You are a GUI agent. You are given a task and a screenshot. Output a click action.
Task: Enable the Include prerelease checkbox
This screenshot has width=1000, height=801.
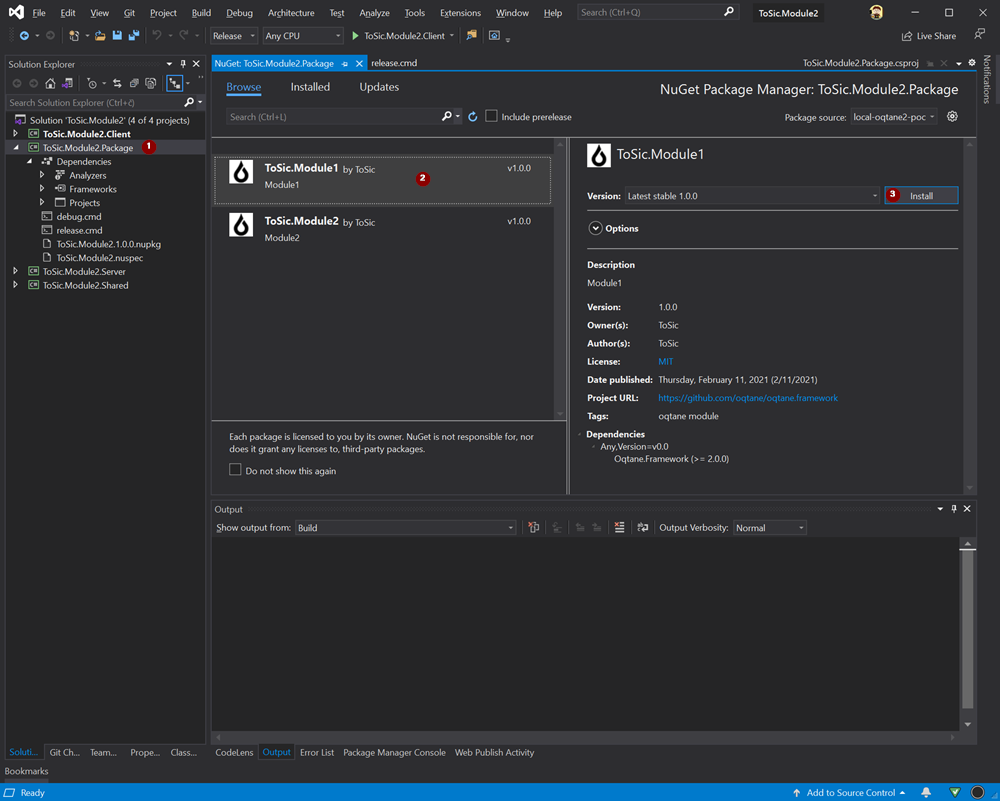pyautogui.click(x=490, y=116)
